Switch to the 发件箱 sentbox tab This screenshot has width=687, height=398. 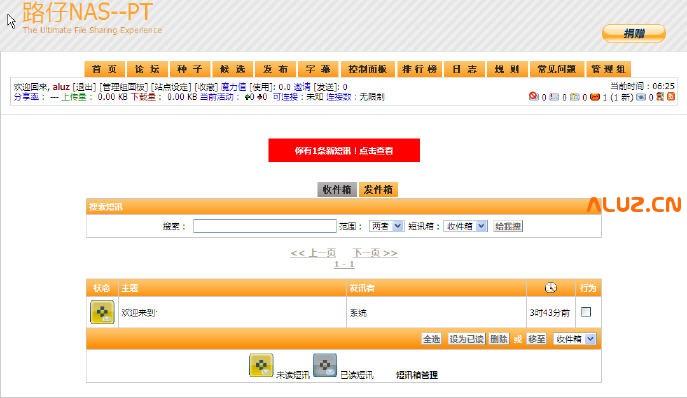pos(378,189)
